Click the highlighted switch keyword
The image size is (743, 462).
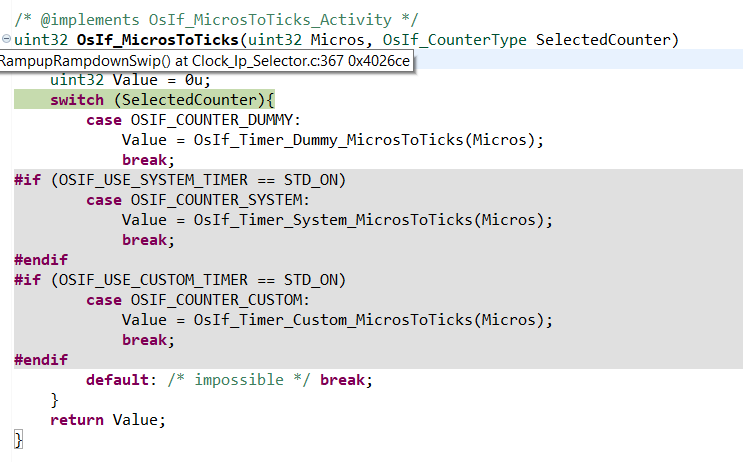(77, 100)
